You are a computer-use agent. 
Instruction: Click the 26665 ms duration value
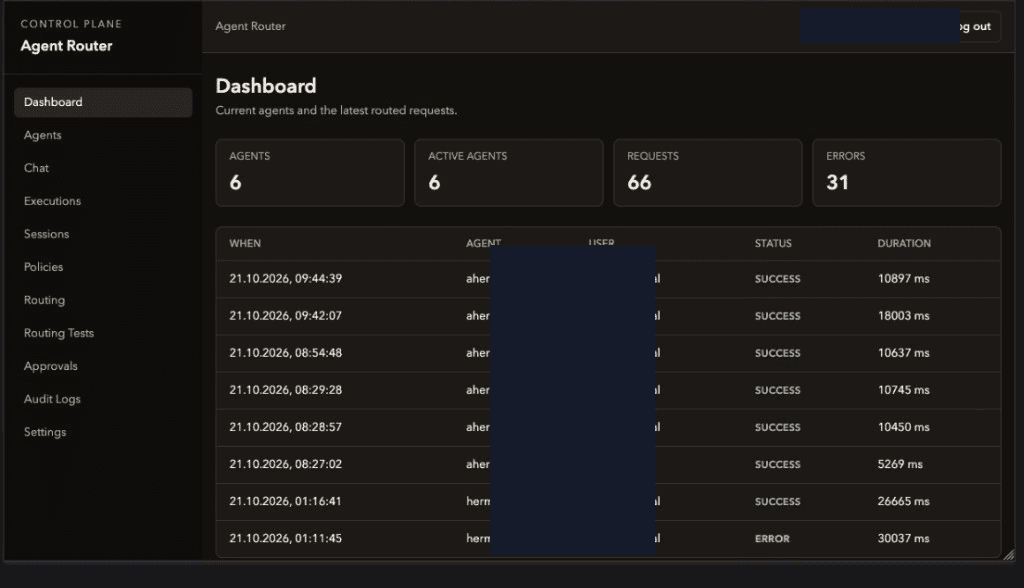click(903, 502)
